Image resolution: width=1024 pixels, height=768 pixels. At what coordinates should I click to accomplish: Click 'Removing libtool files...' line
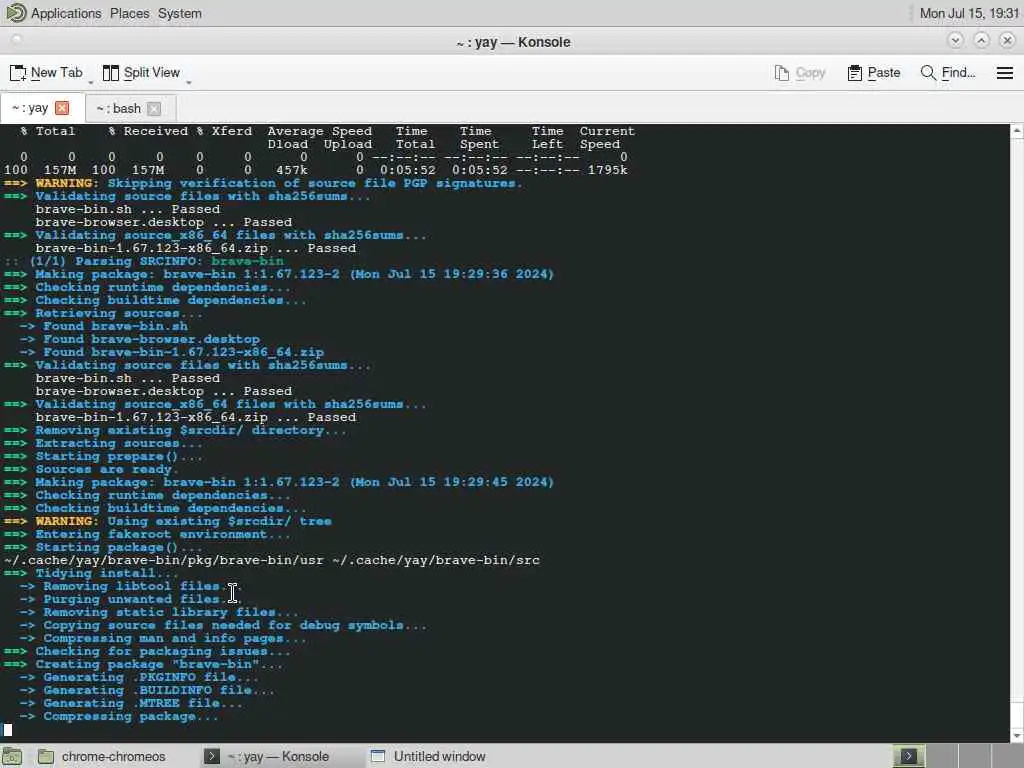click(131, 586)
